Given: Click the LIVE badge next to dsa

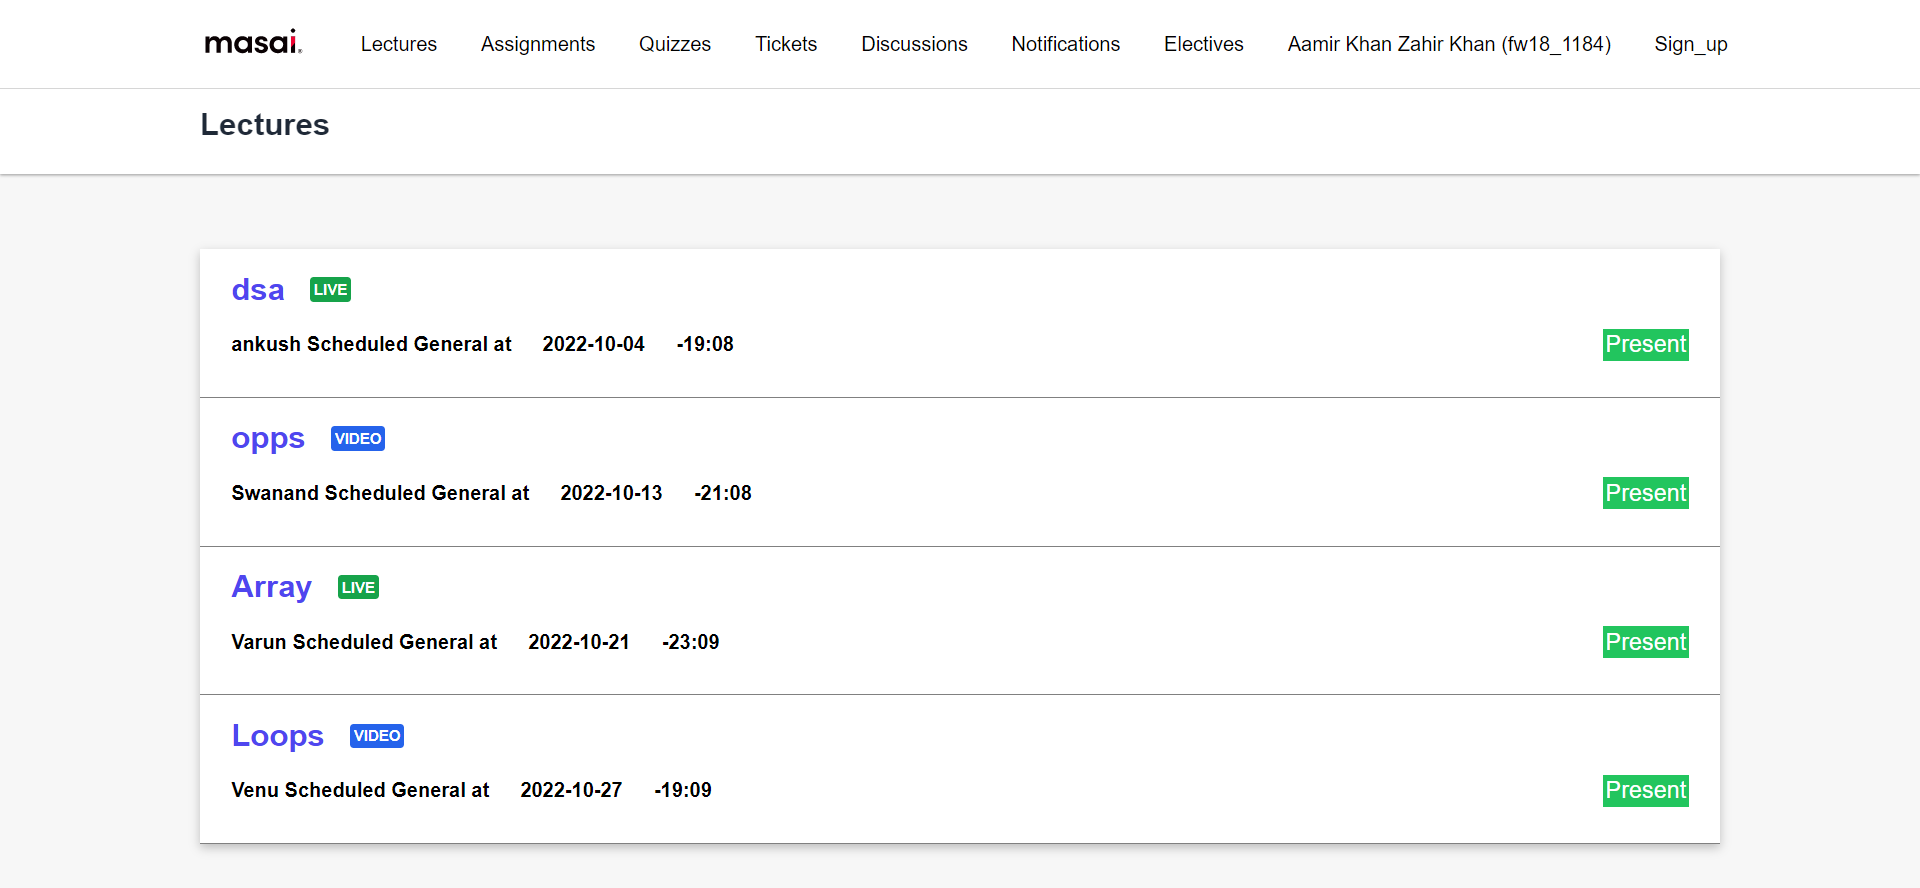Looking at the screenshot, I should pos(330,290).
